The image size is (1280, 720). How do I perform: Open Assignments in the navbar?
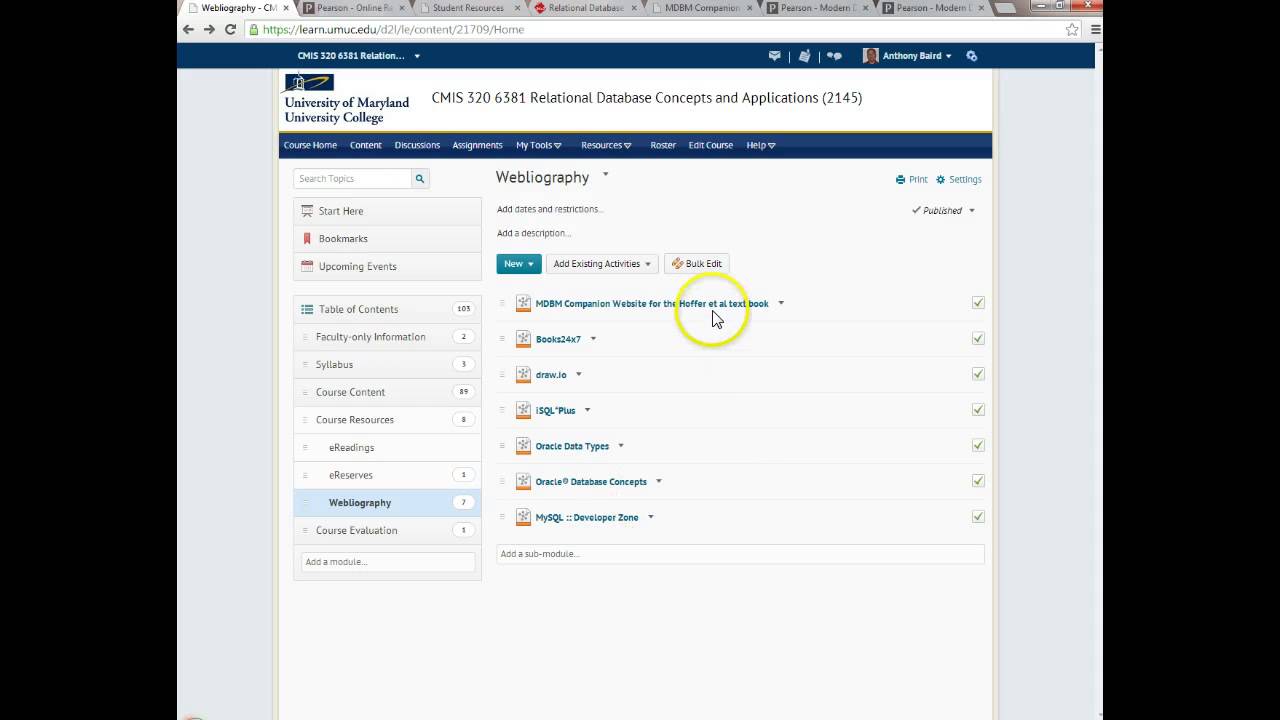477,145
